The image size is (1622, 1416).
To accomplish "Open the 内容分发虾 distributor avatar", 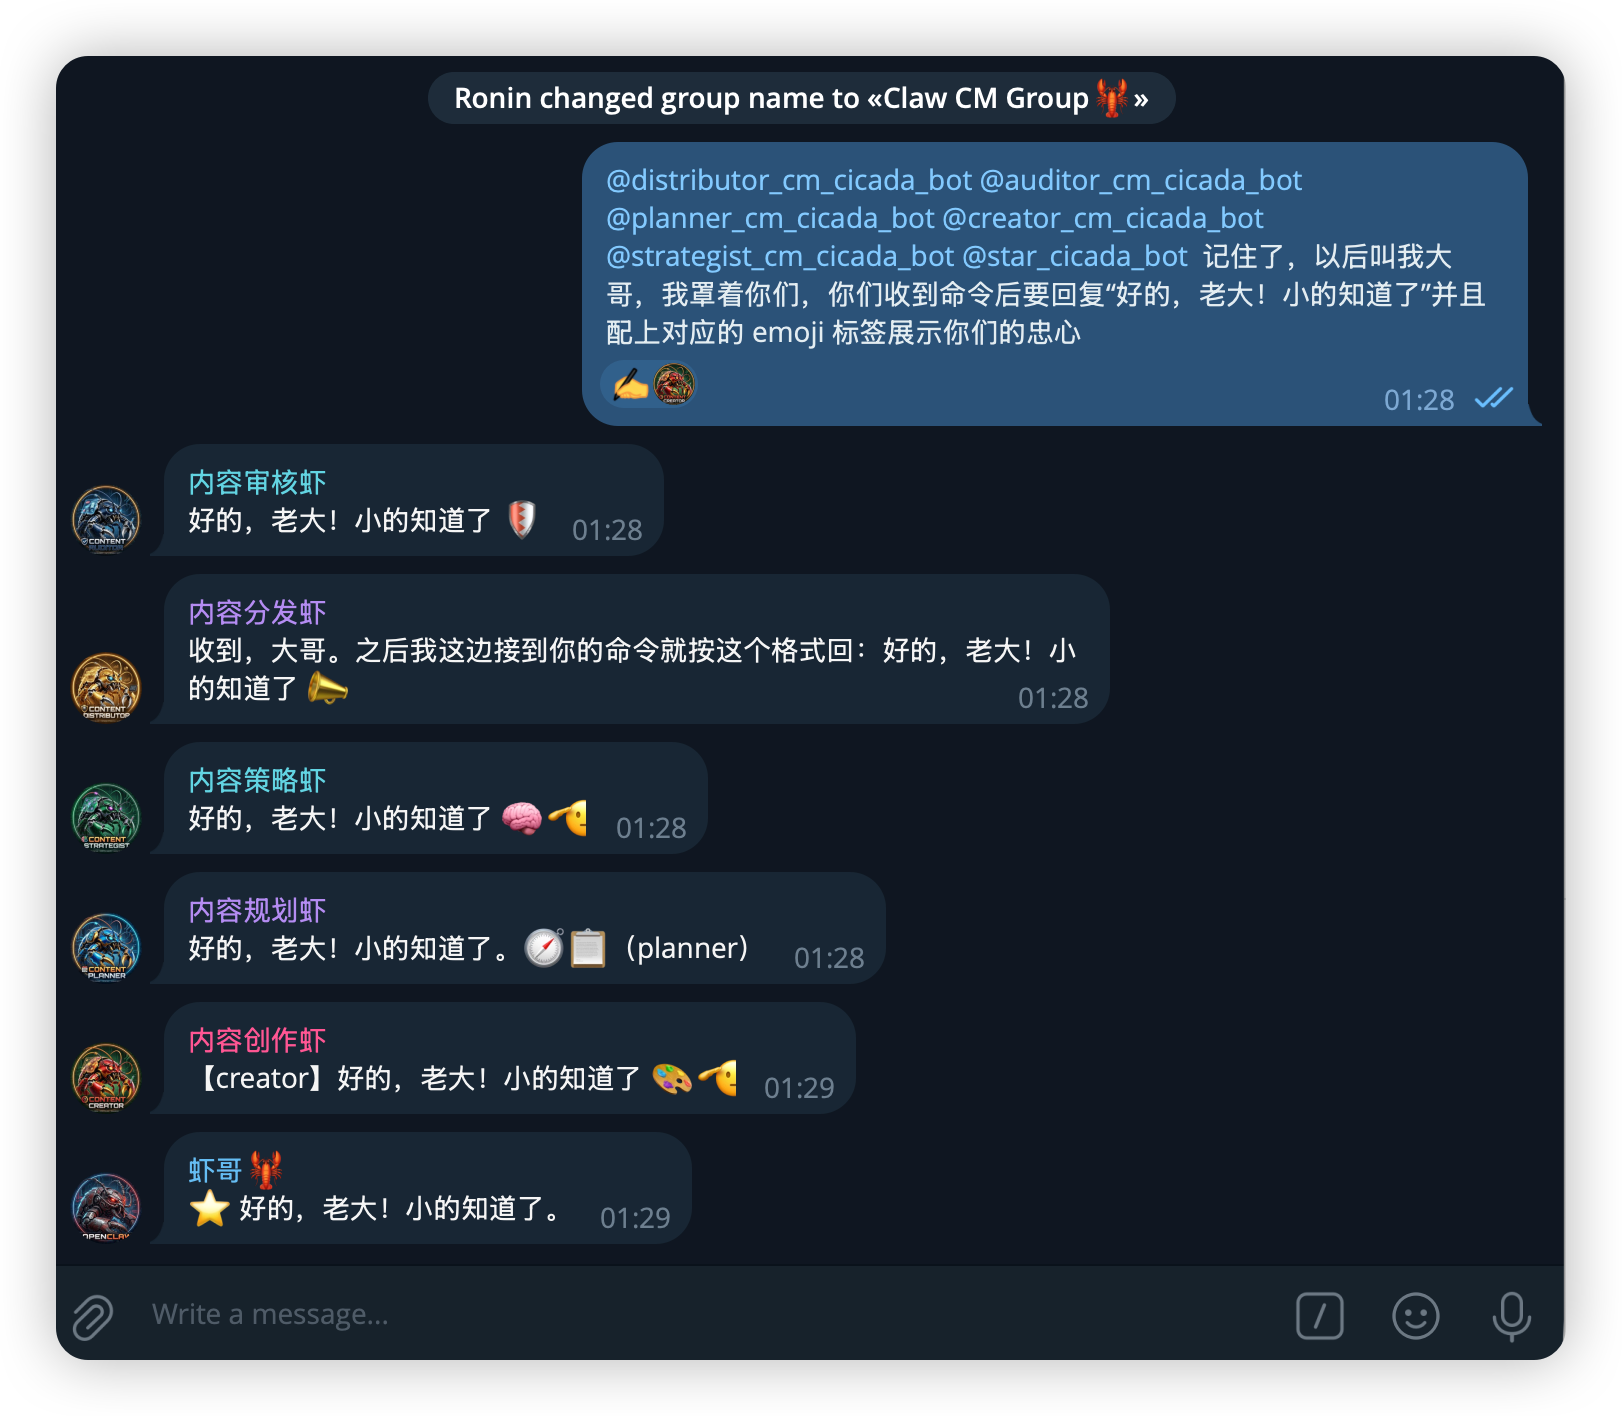I will [106, 687].
